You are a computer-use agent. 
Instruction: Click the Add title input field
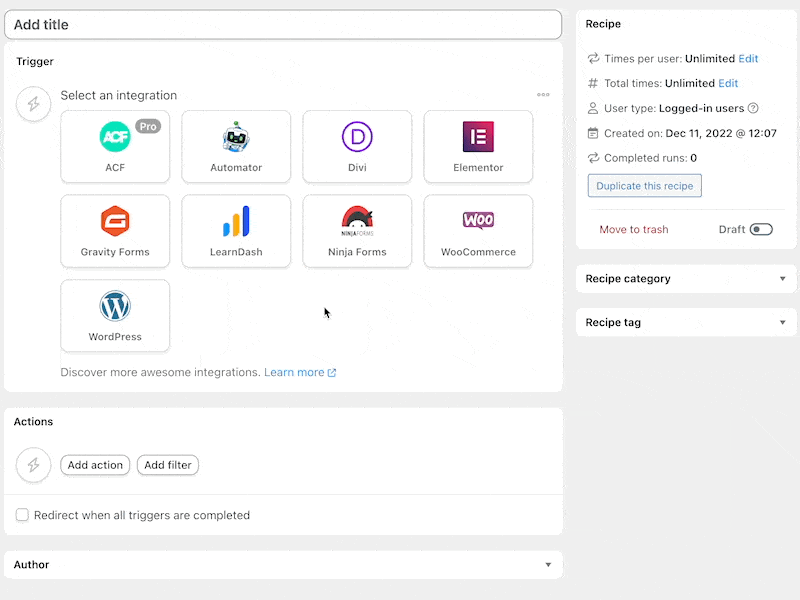283,24
